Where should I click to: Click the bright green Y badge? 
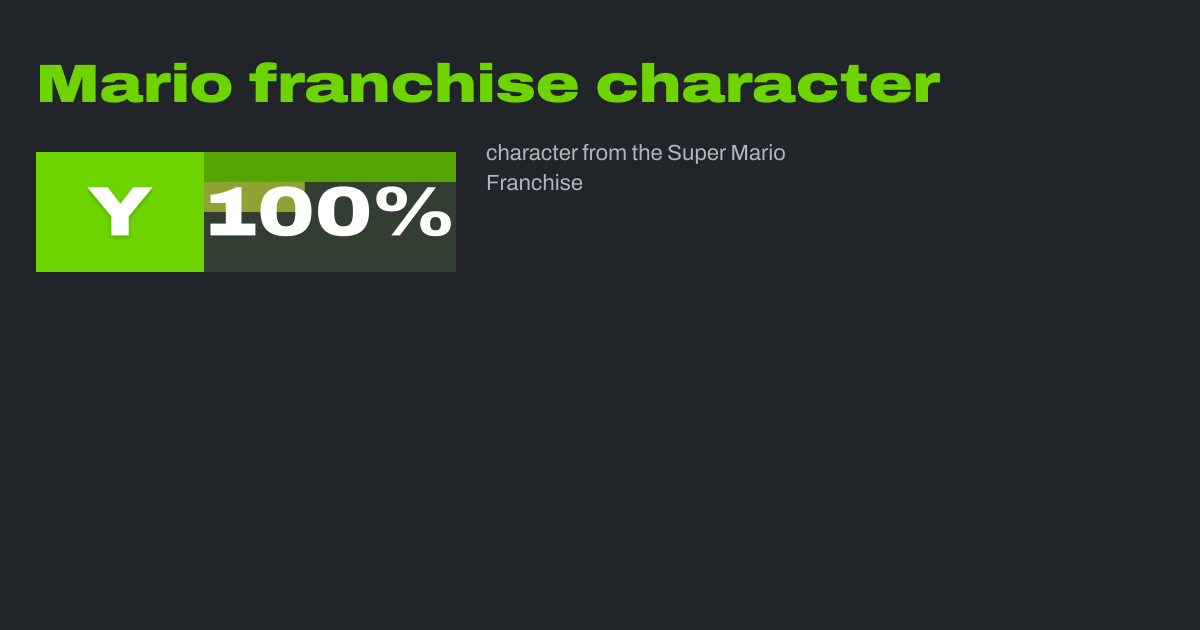point(120,212)
